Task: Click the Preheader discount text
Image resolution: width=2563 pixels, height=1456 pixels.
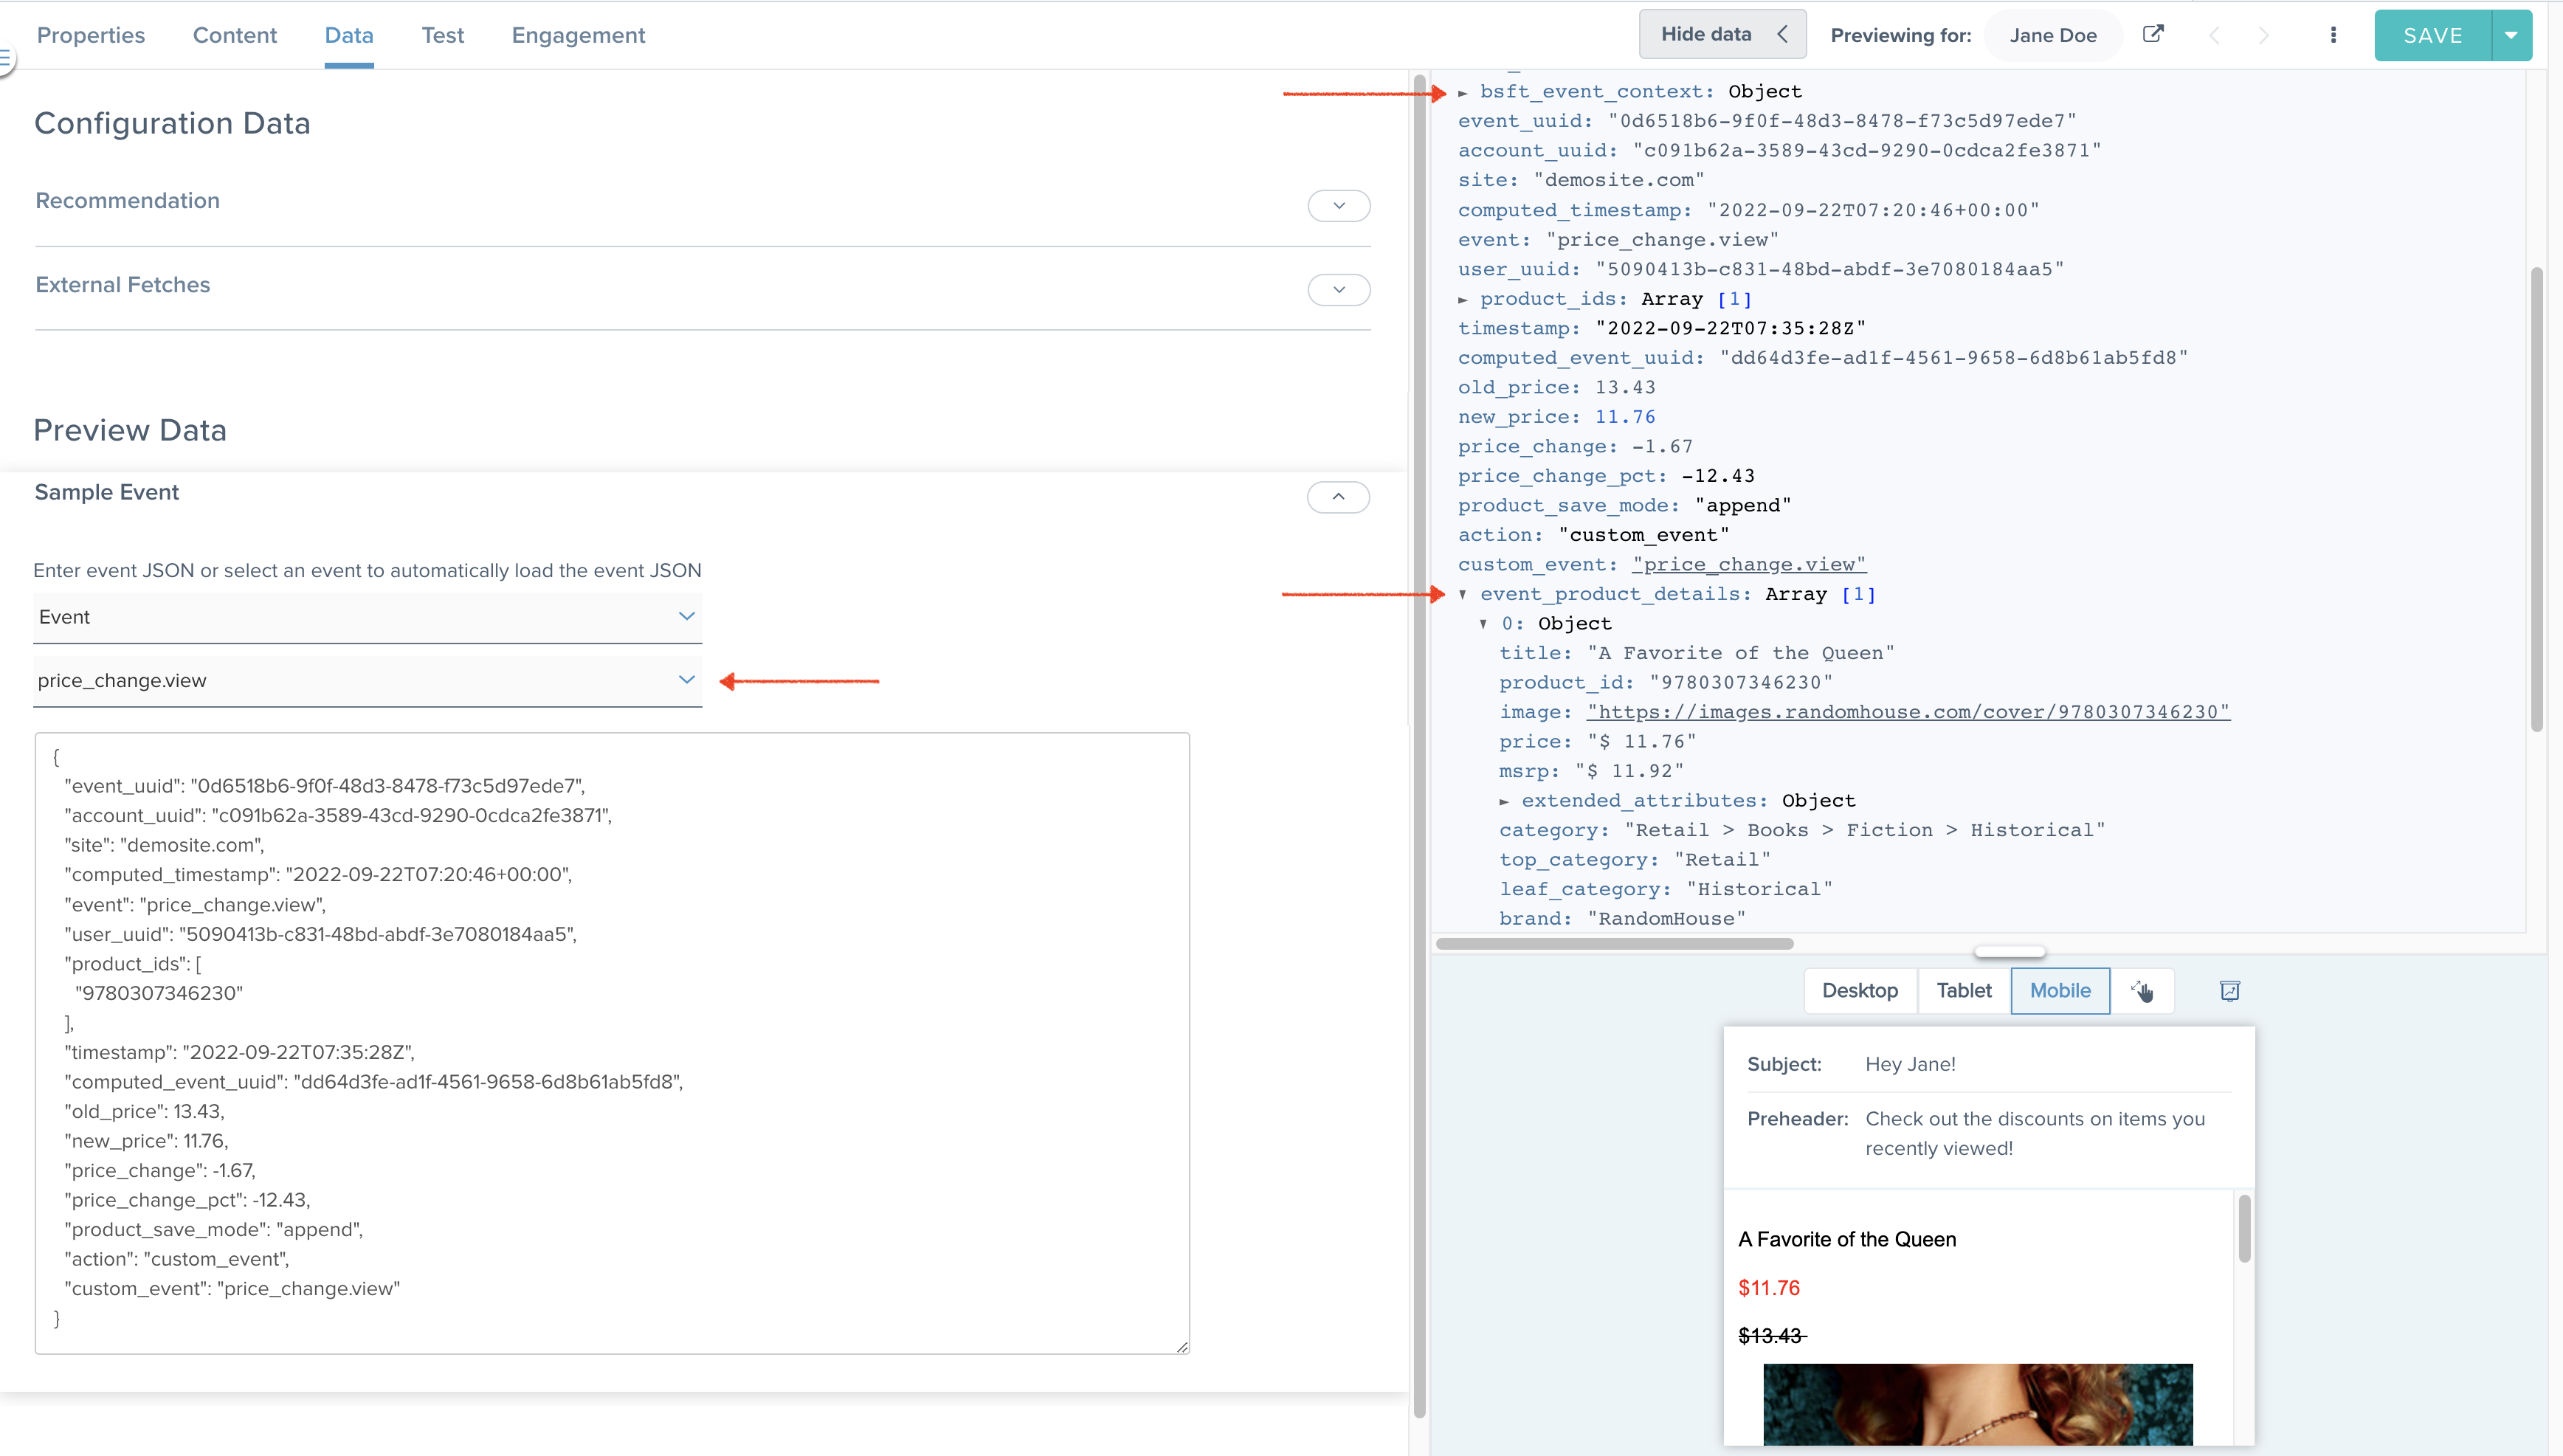Action: coord(2035,1133)
